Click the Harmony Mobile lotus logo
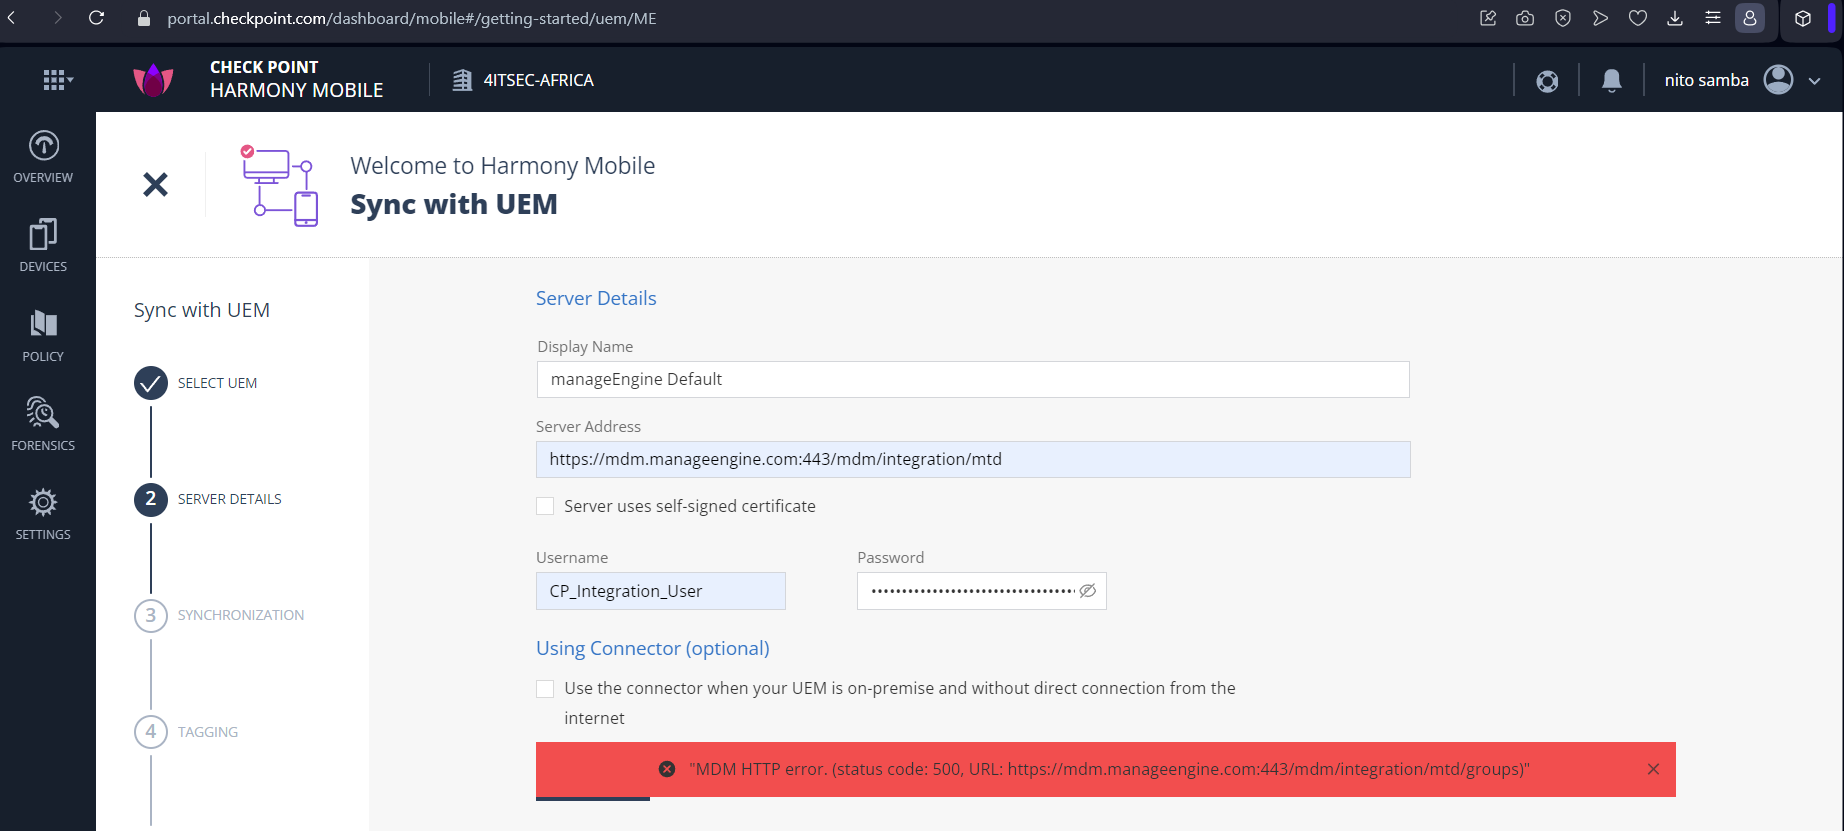Viewport: 1844px width, 831px height. (153, 80)
